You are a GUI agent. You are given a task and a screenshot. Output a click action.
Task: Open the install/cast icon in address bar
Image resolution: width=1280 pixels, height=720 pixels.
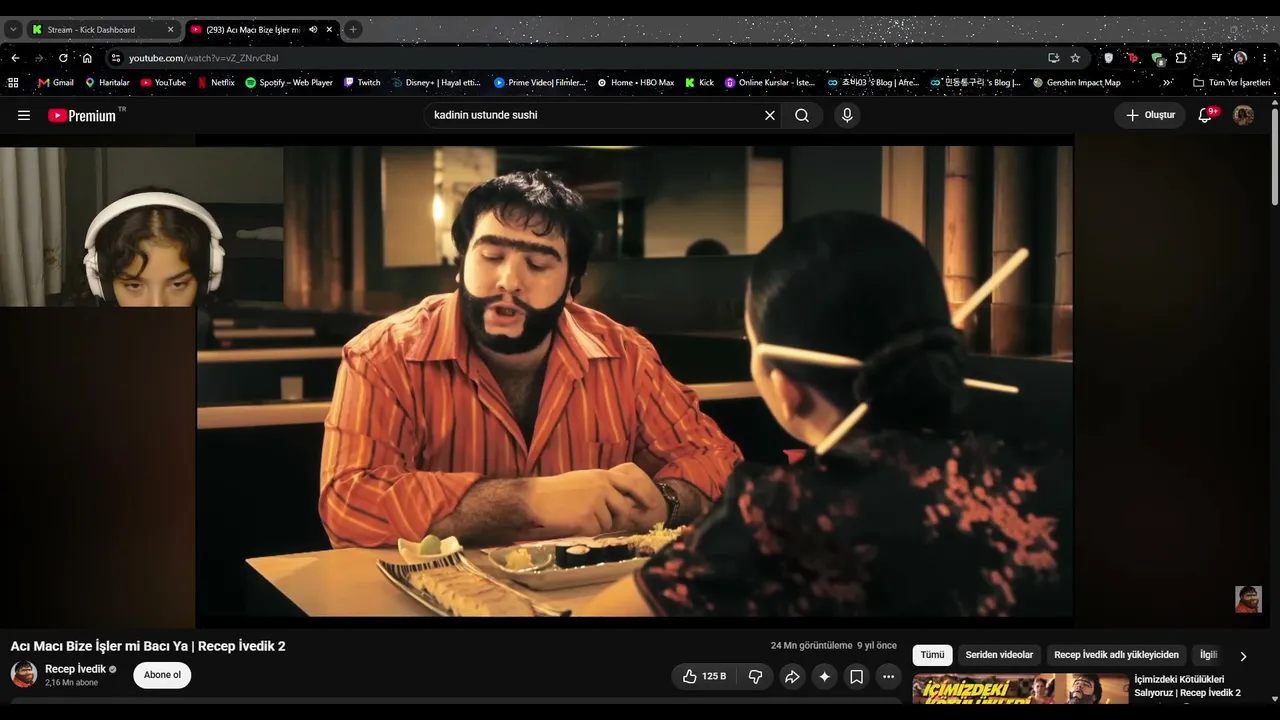click(1053, 58)
